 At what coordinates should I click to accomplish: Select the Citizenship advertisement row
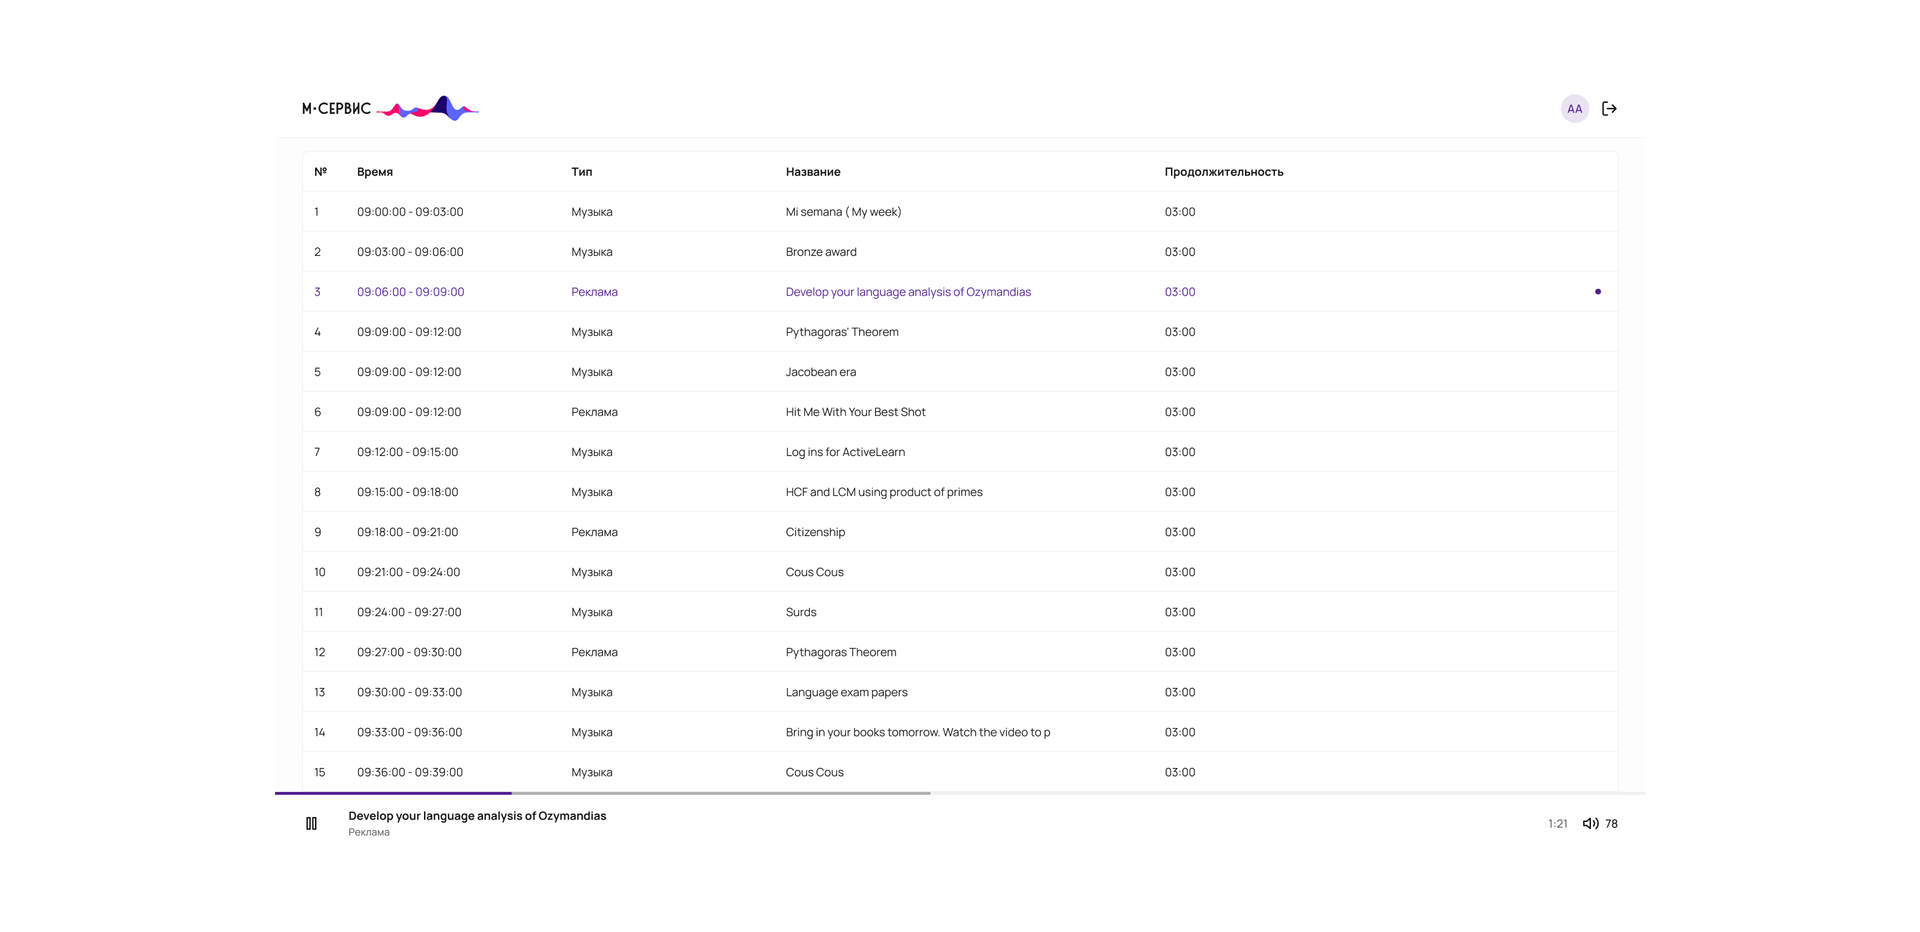point(815,532)
